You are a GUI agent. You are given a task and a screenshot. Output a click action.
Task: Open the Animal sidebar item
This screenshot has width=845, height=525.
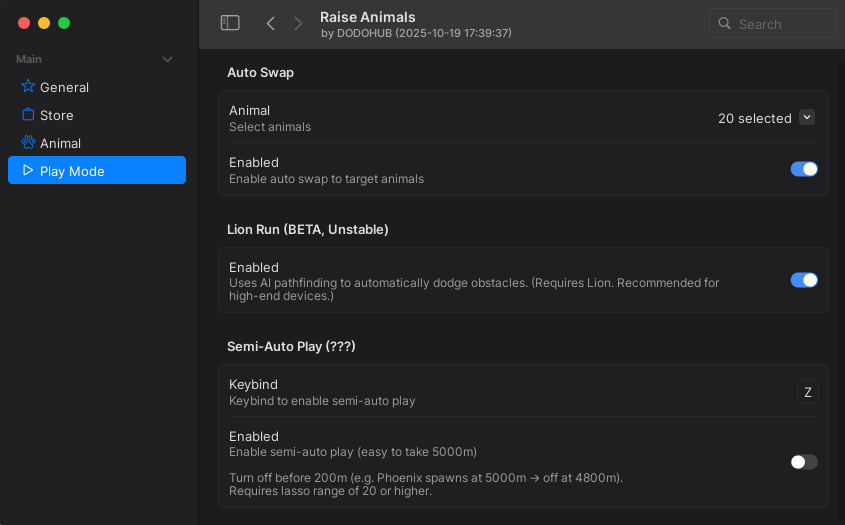[97, 143]
